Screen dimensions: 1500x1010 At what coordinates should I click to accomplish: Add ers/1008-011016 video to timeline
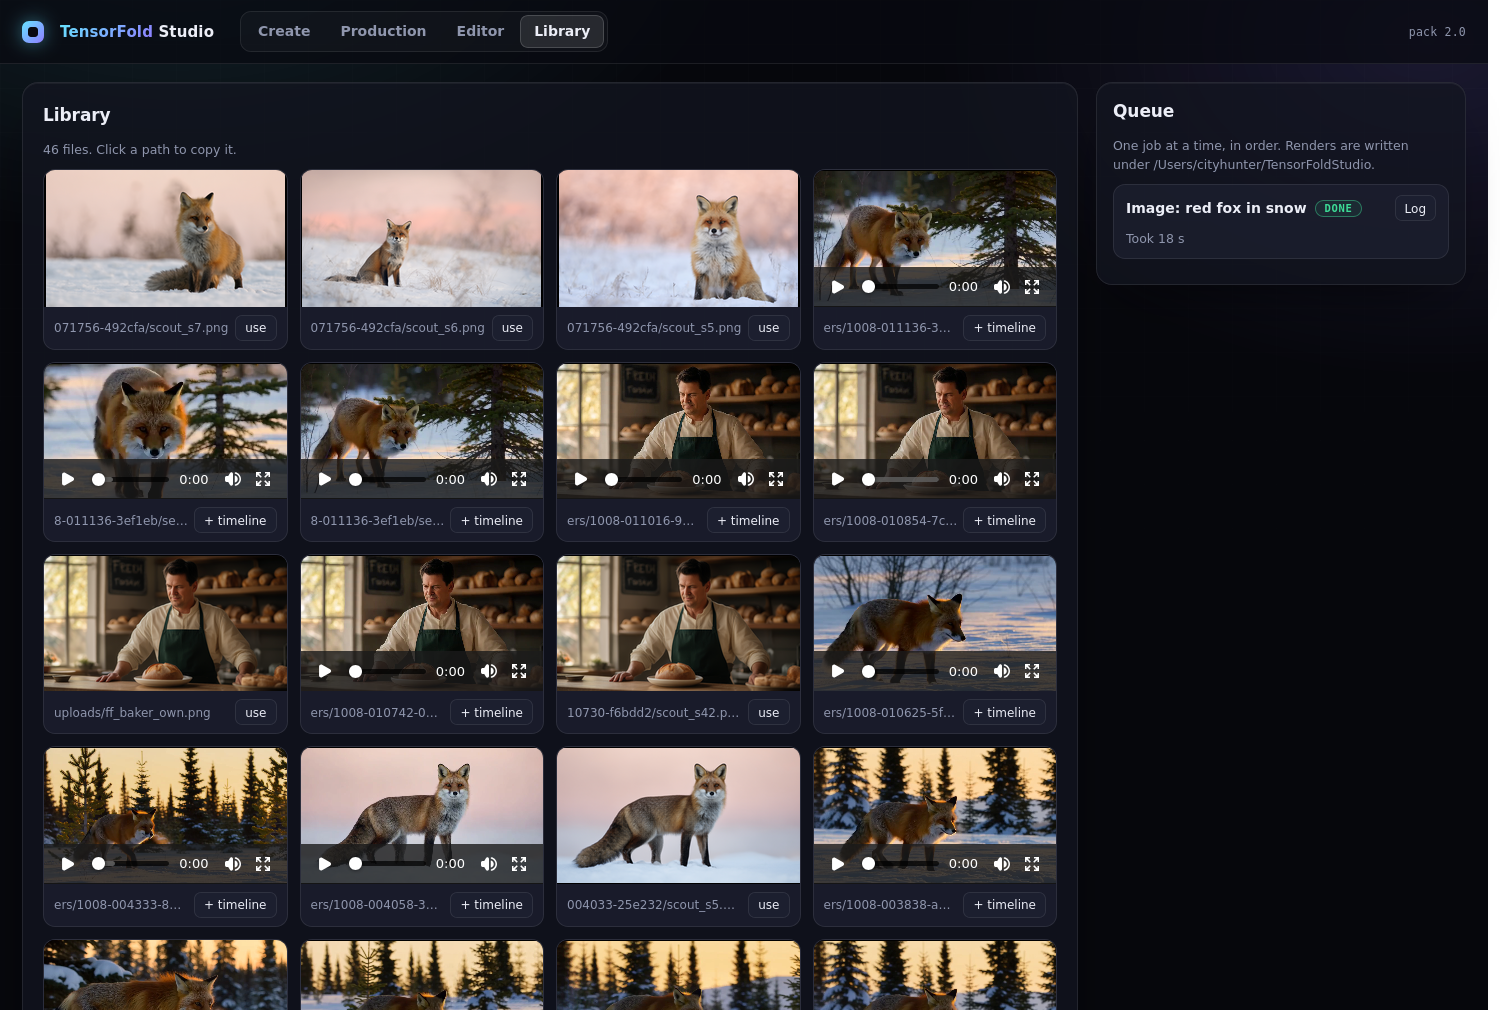coord(748,521)
